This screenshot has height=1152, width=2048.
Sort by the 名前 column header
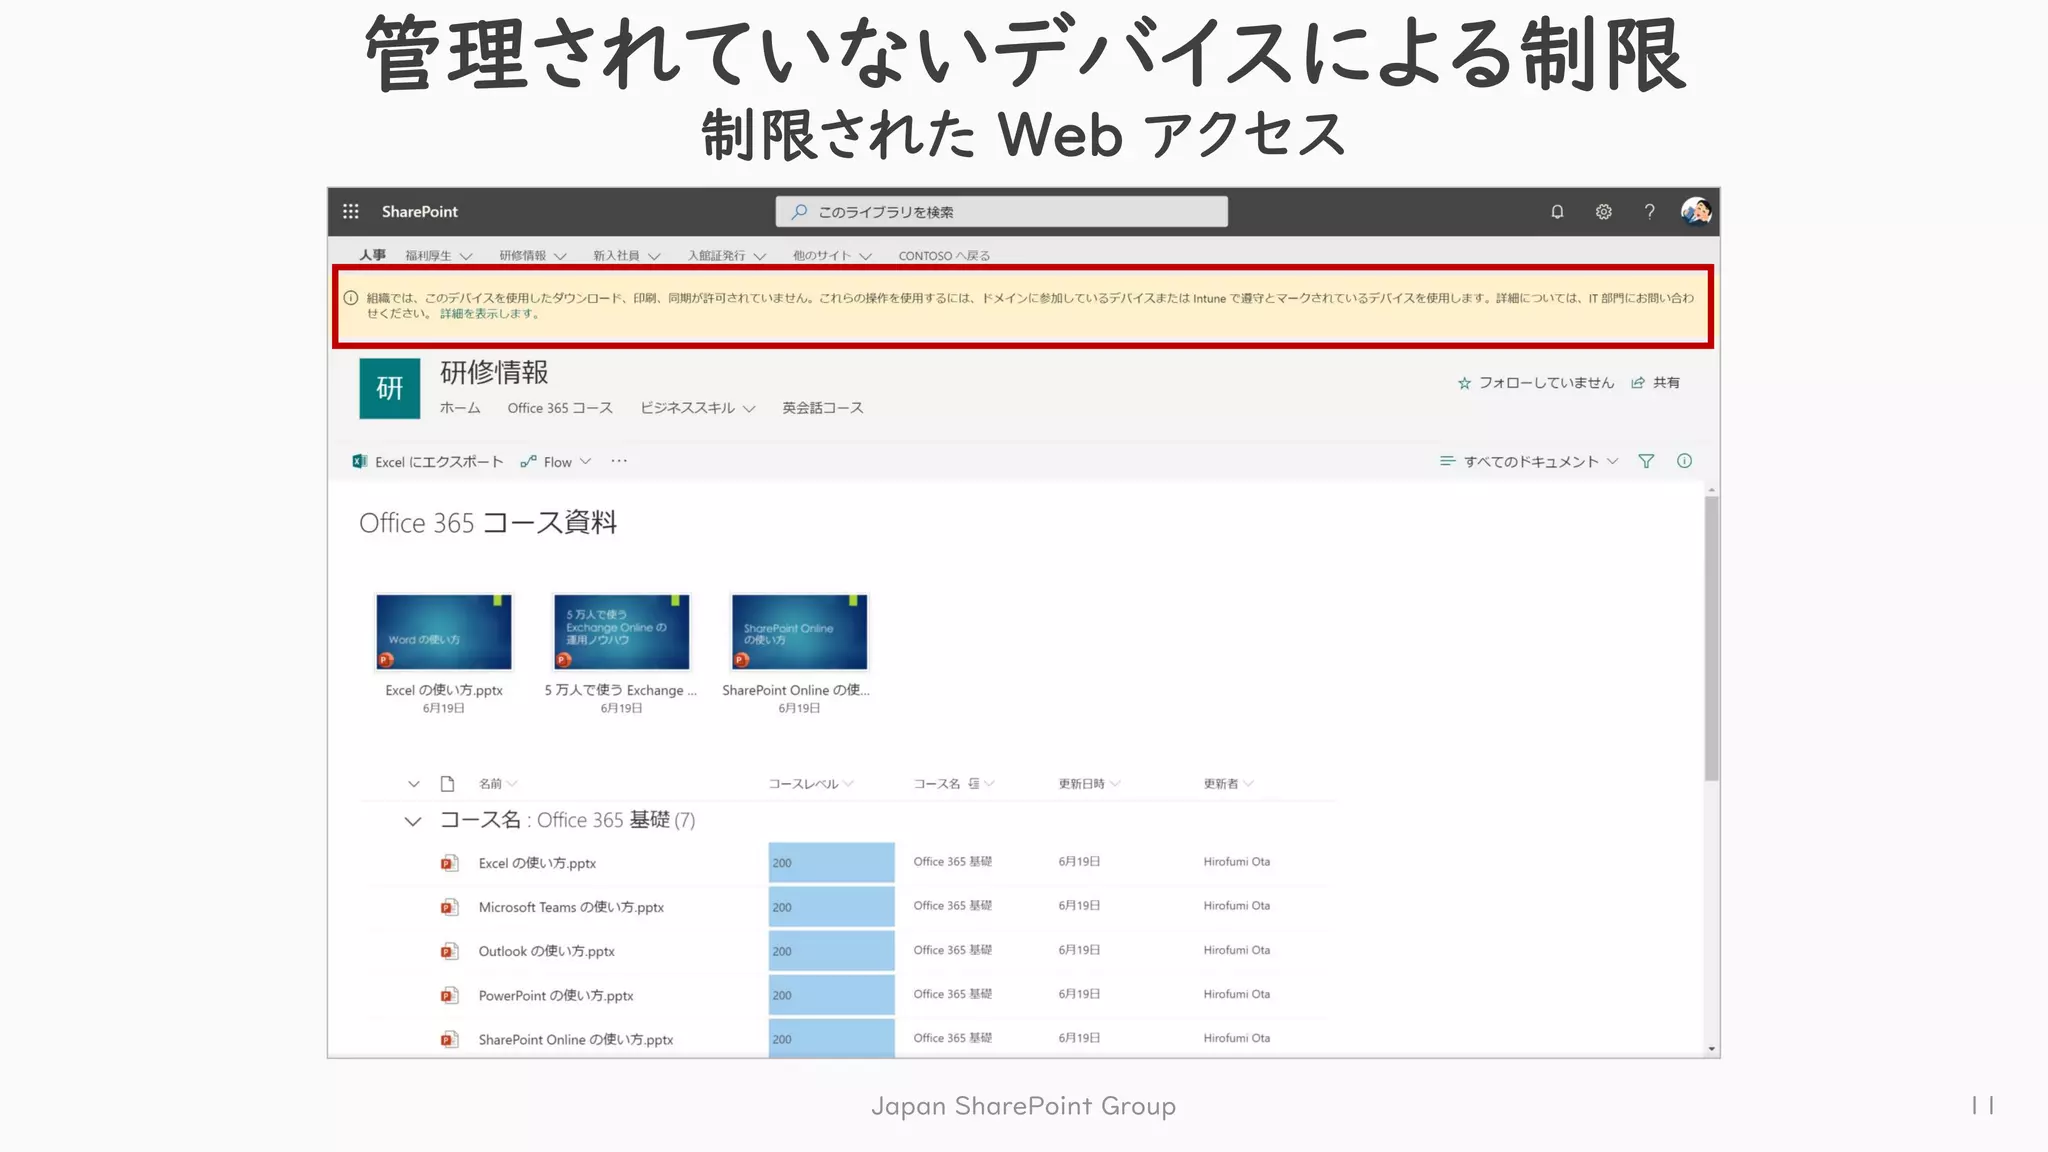(x=490, y=783)
